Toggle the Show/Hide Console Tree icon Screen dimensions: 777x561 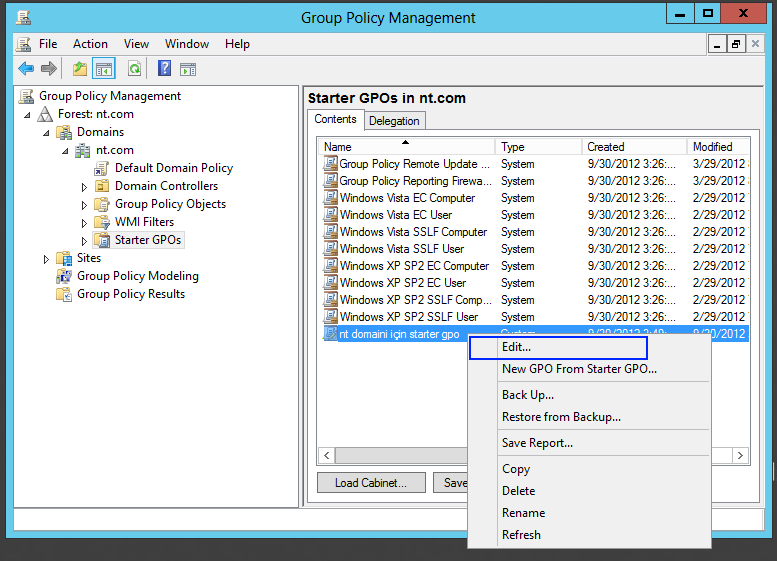[104, 69]
